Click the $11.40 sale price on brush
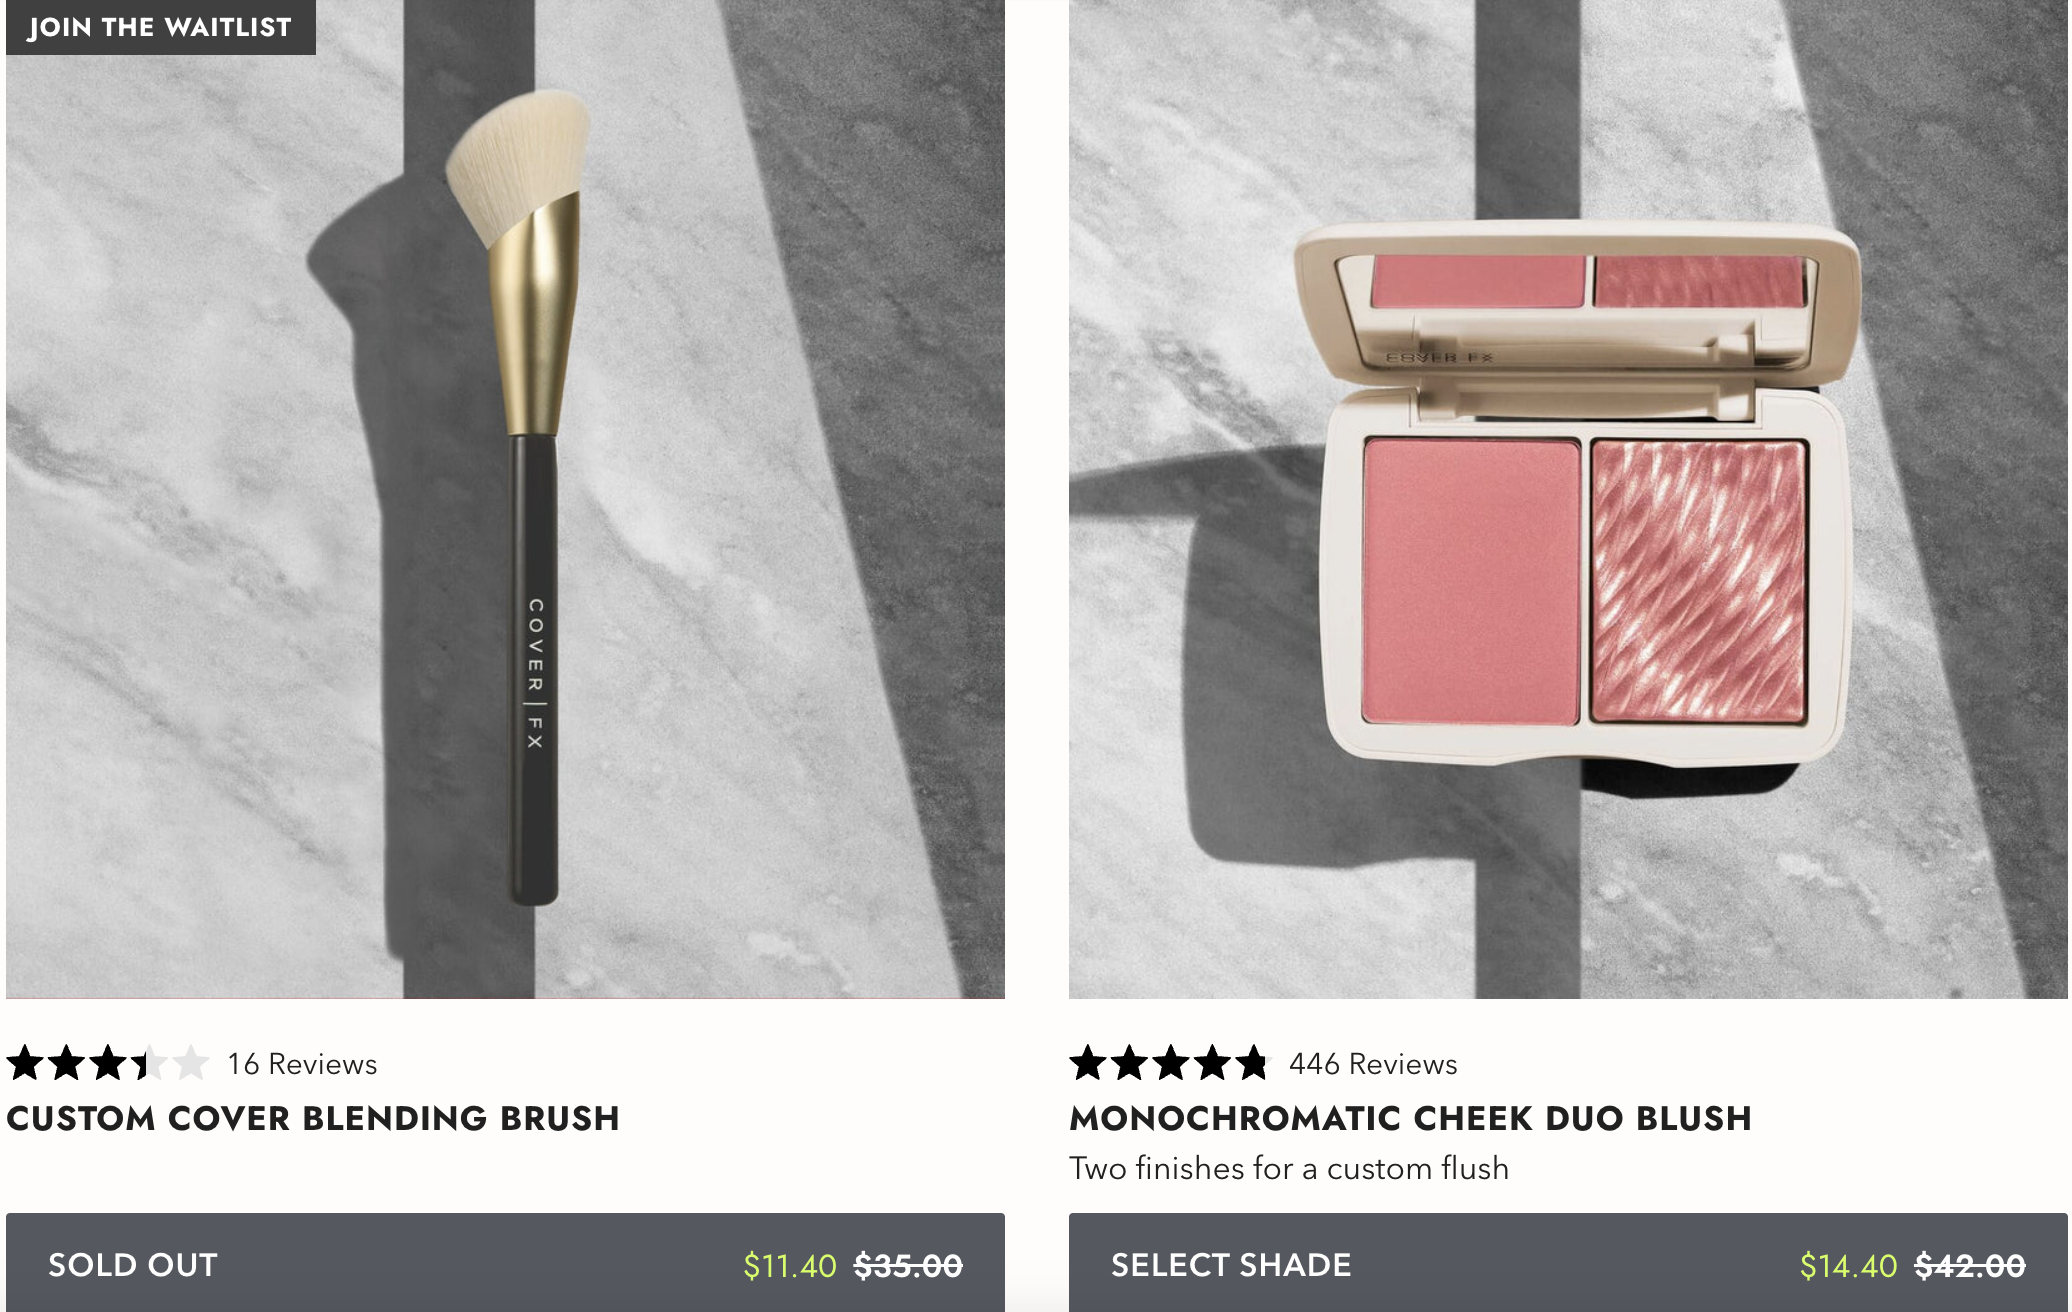This screenshot has width=2072, height=1312. point(790,1266)
